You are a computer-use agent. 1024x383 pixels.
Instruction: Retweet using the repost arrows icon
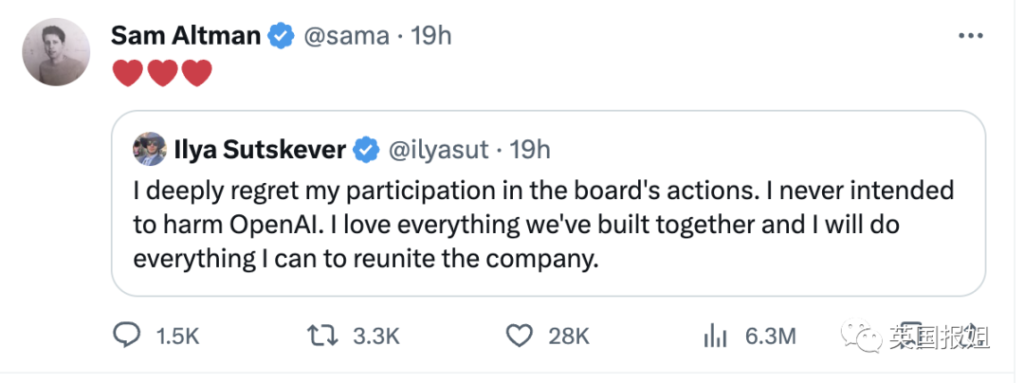[x=323, y=336]
